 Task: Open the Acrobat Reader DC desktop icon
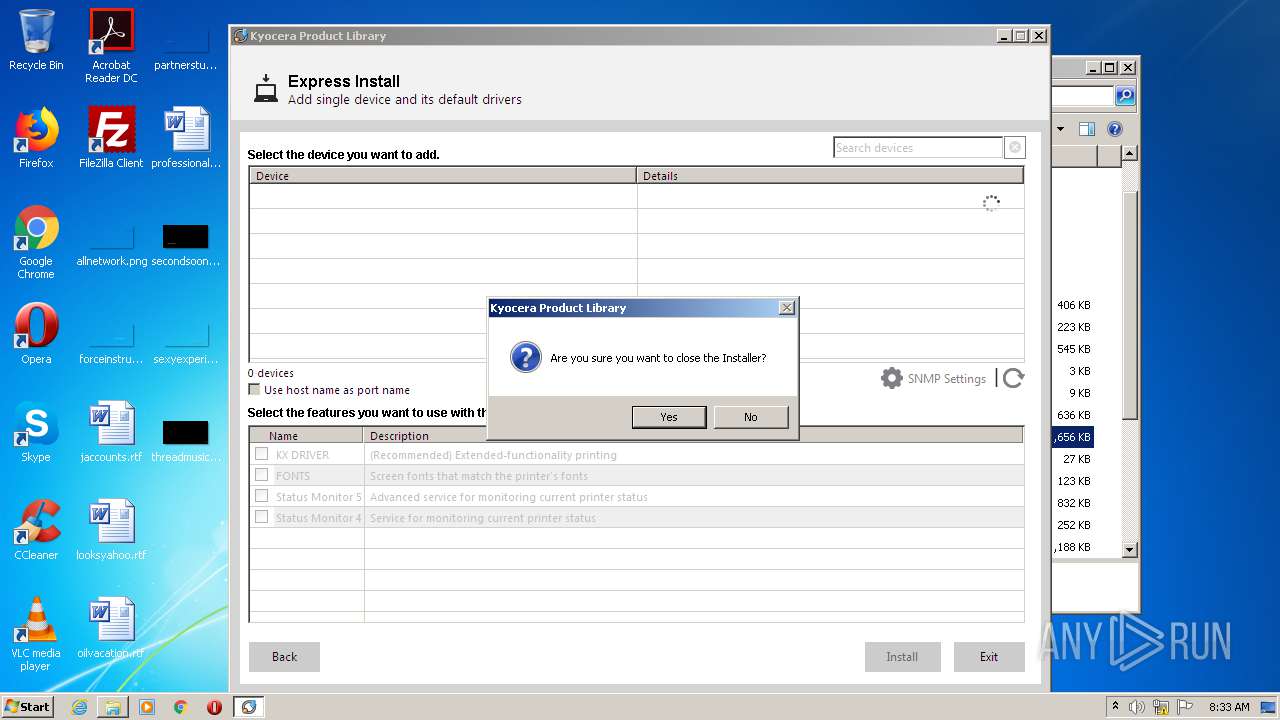click(x=111, y=46)
